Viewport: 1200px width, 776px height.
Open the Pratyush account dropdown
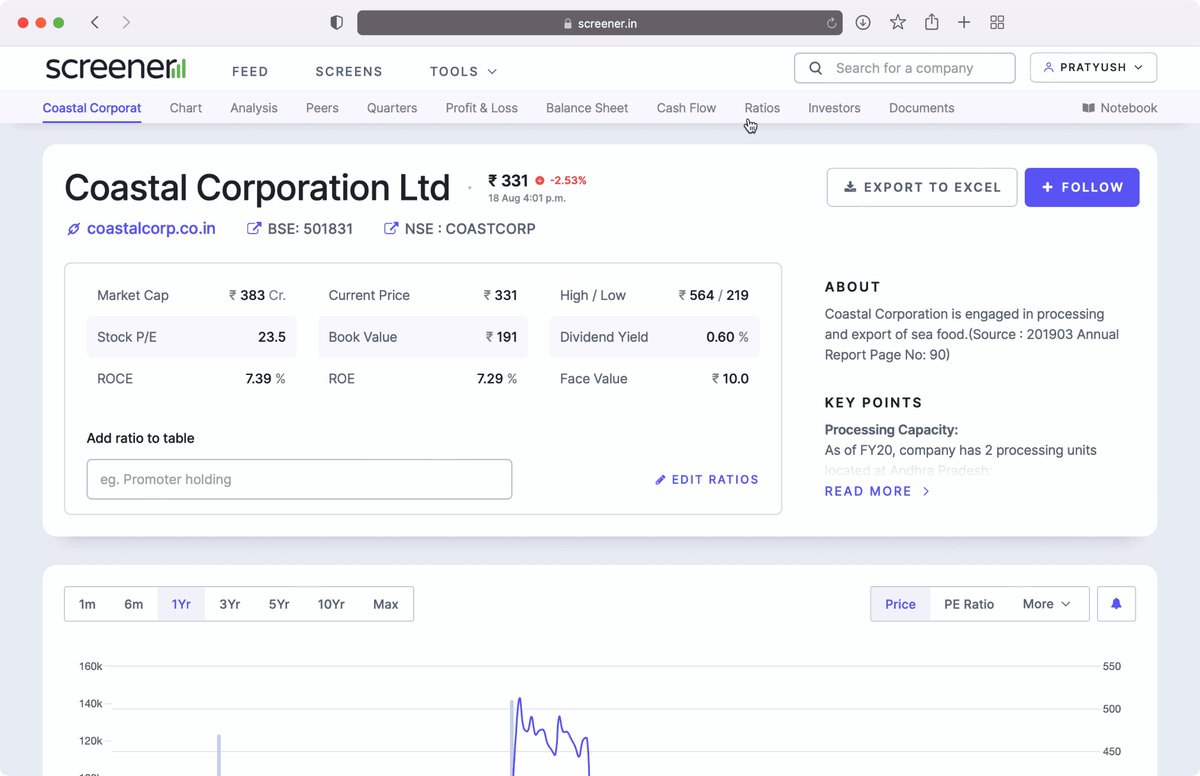click(1093, 68)
